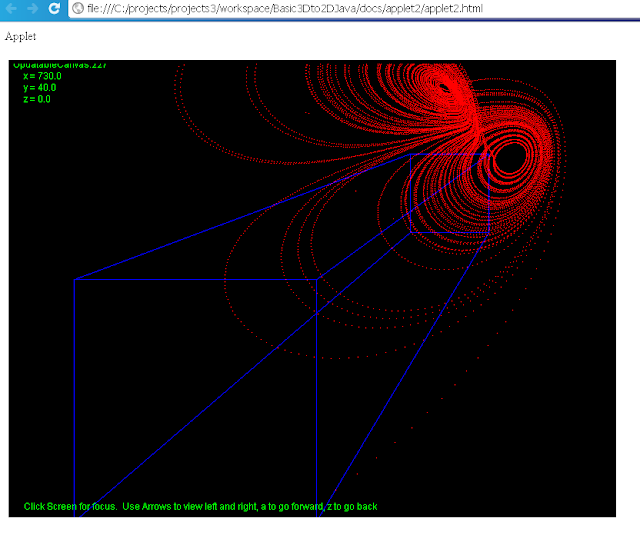Click the browser forward arrow

pos(32,8)
